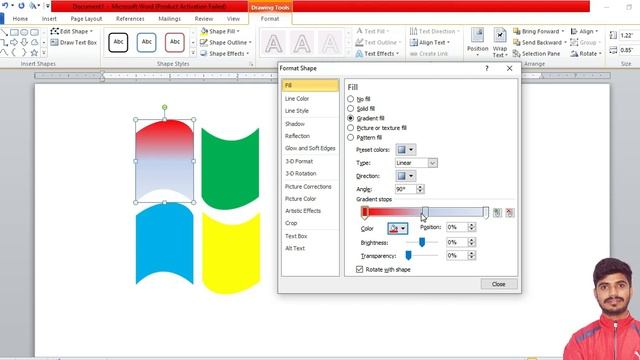This screenshot has height=360, width=640.
Task: Open the Home ribbon tab
Action: point(20,19)
